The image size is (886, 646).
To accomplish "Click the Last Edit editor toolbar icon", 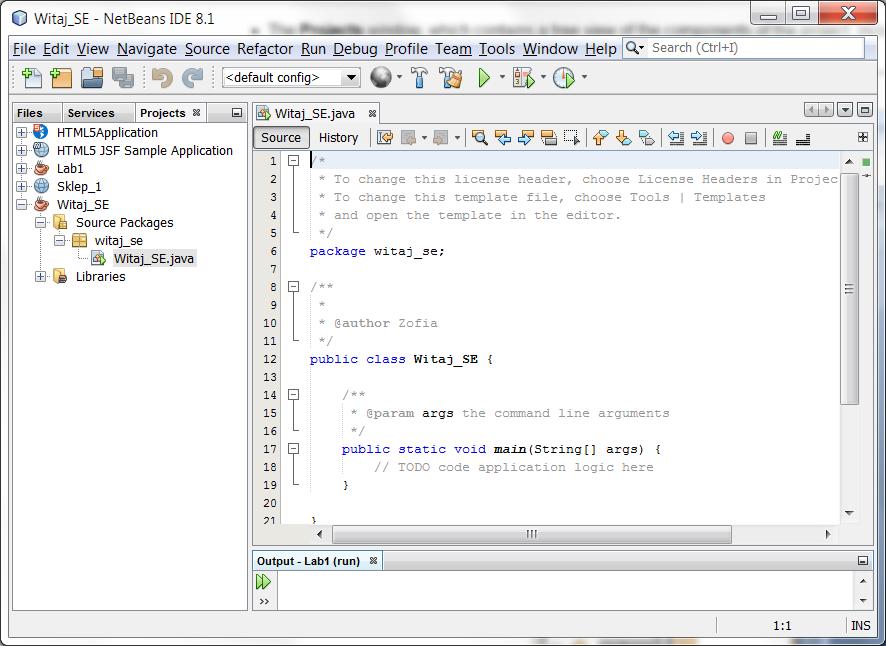I will point(385,137).
